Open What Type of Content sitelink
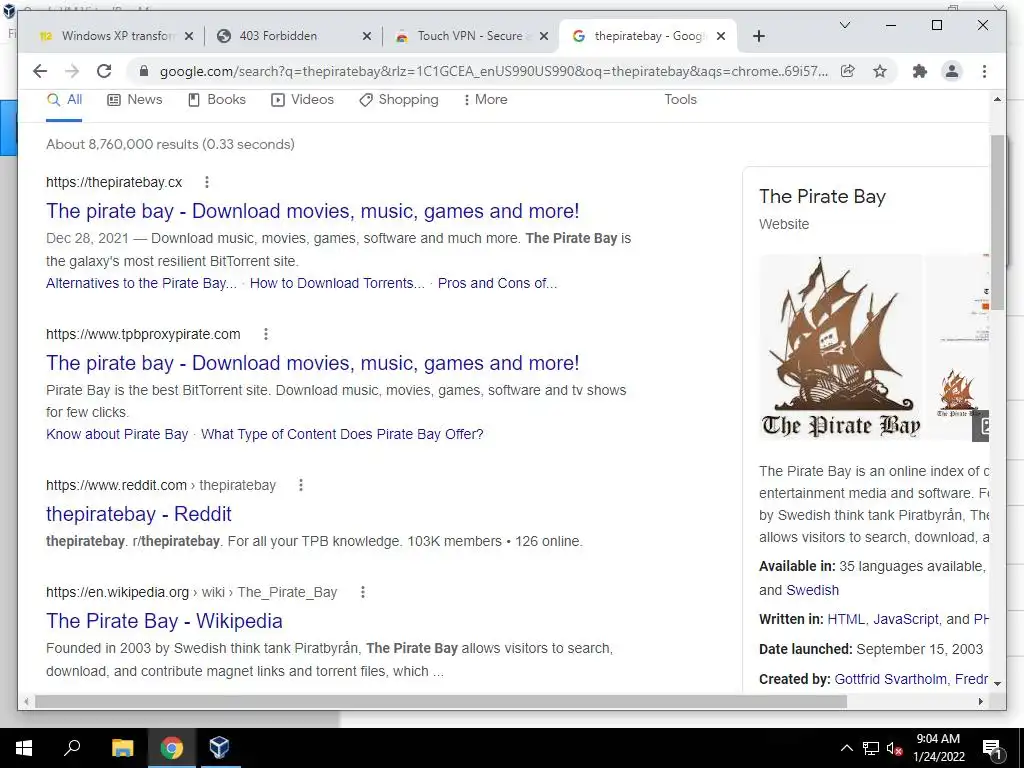The width and height of the screenshot is (1024, 768). [x=342, y=434]
